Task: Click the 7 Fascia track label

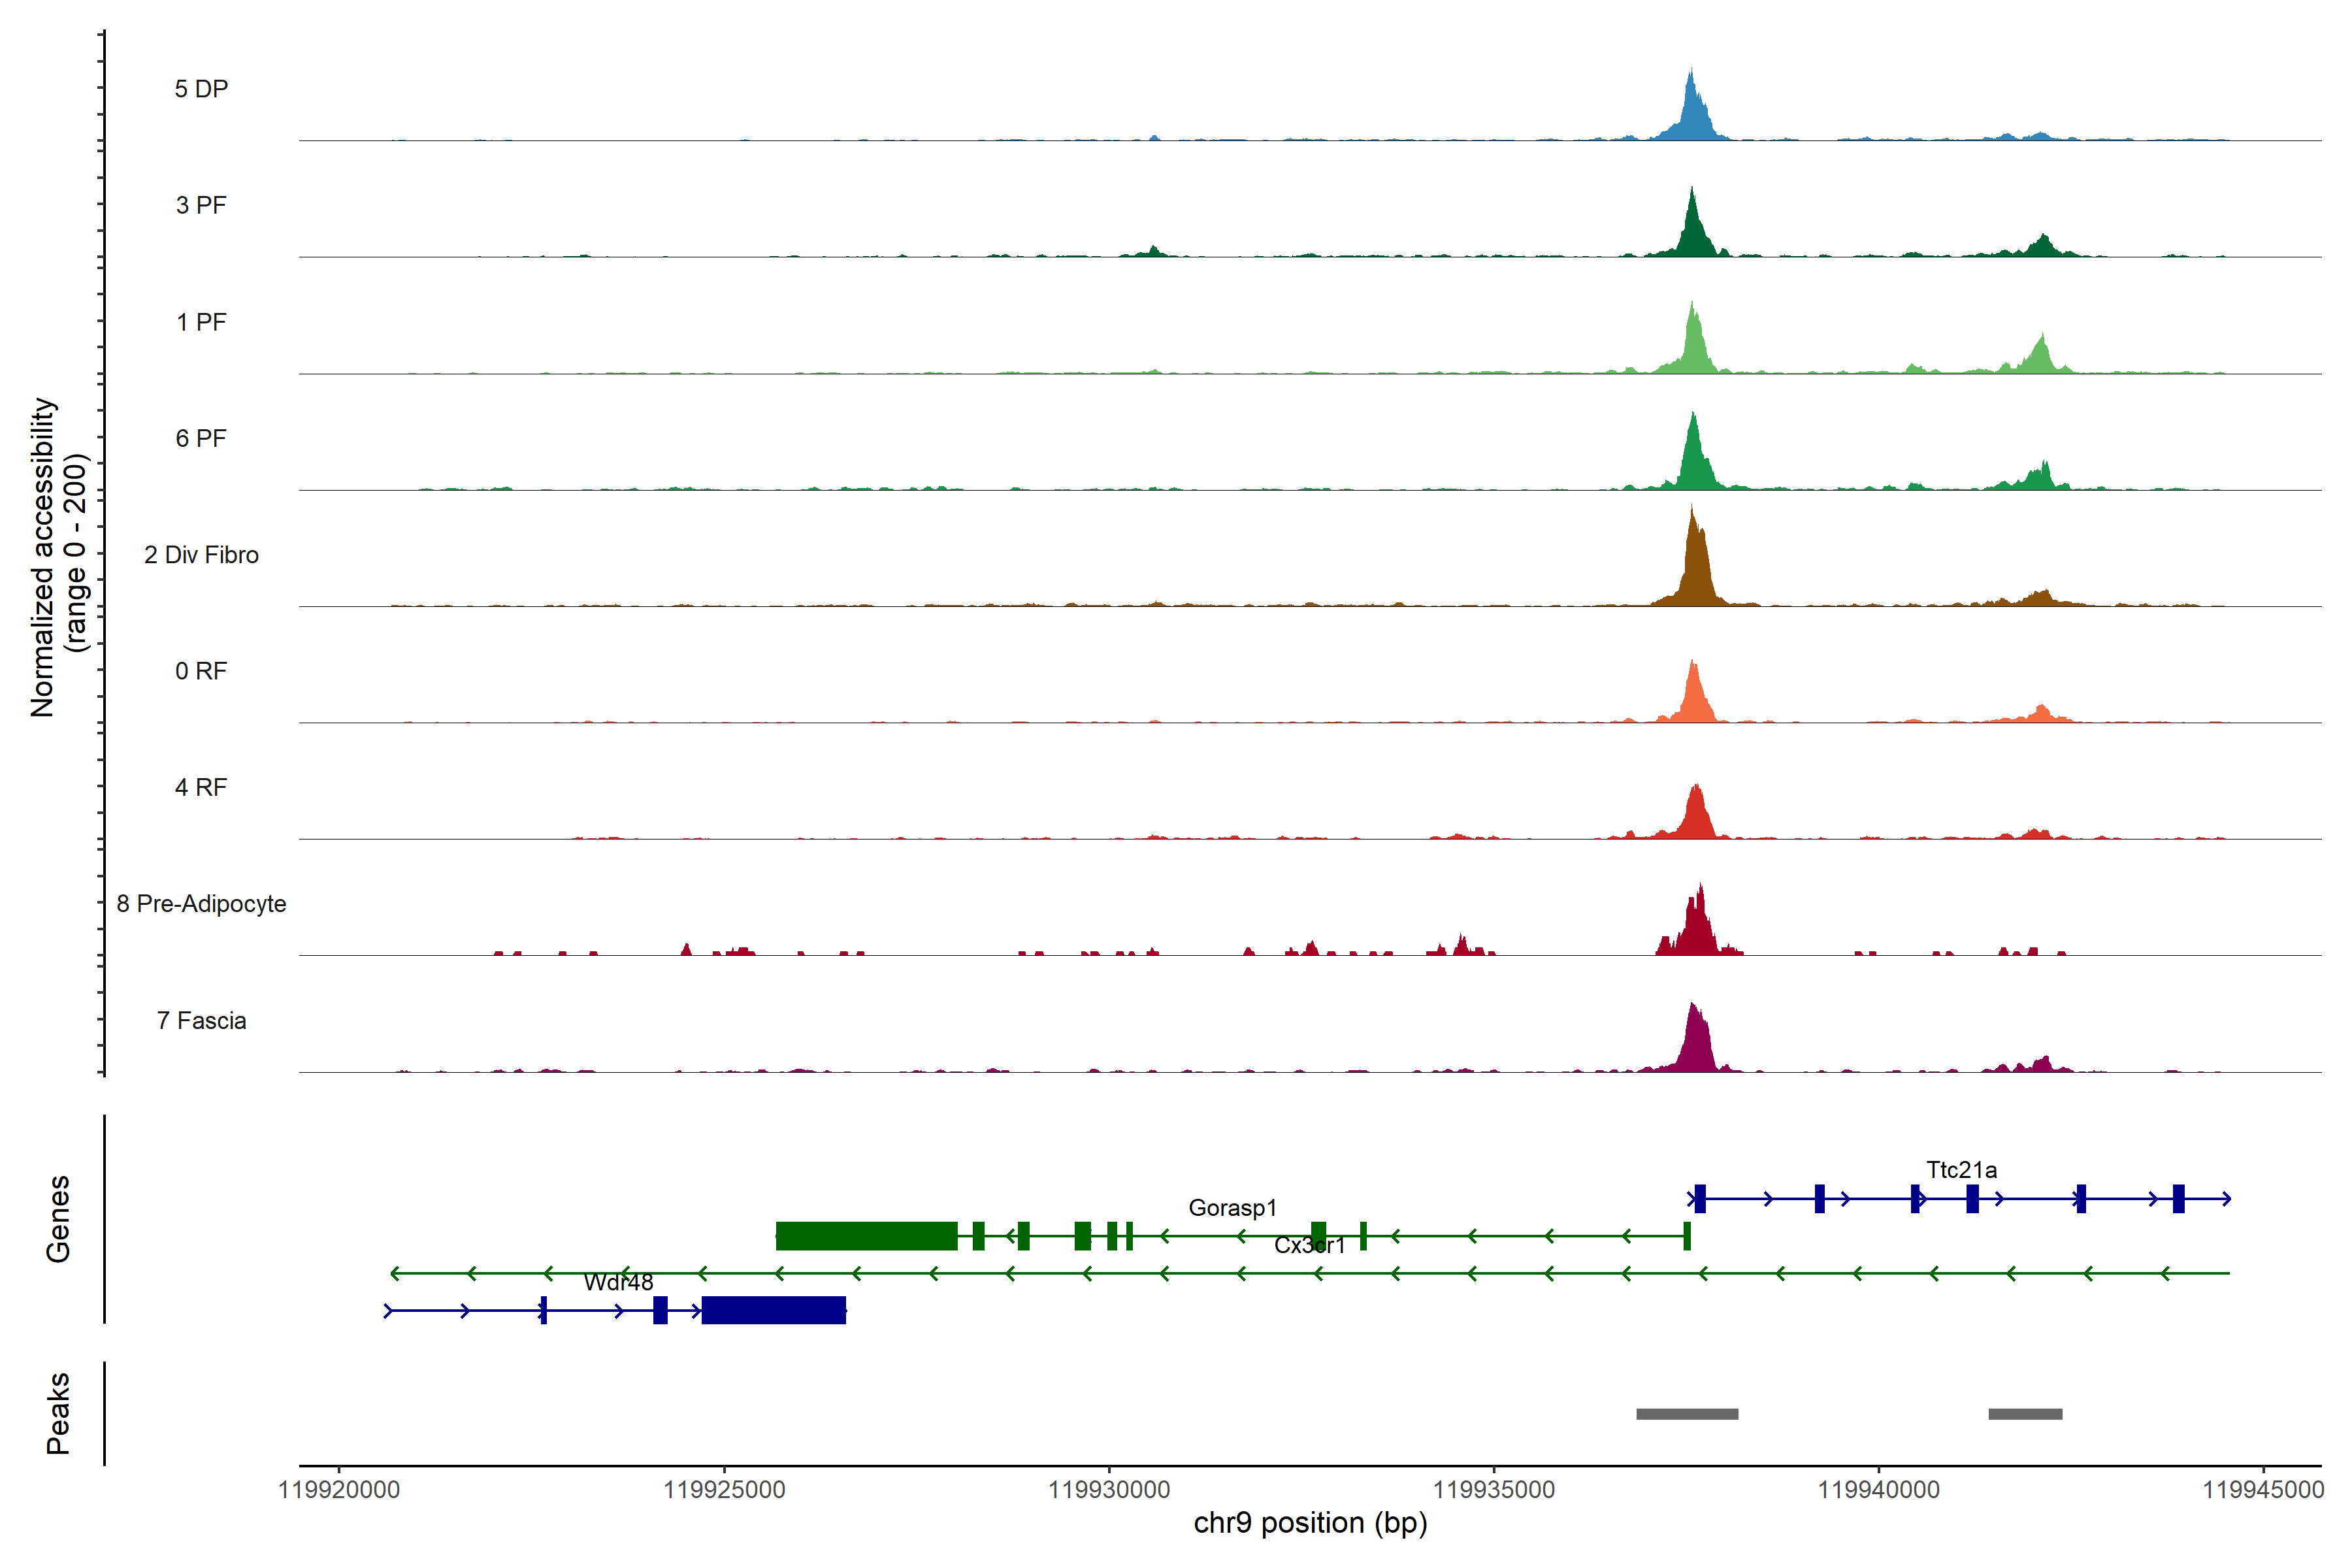Action: 201,1020
